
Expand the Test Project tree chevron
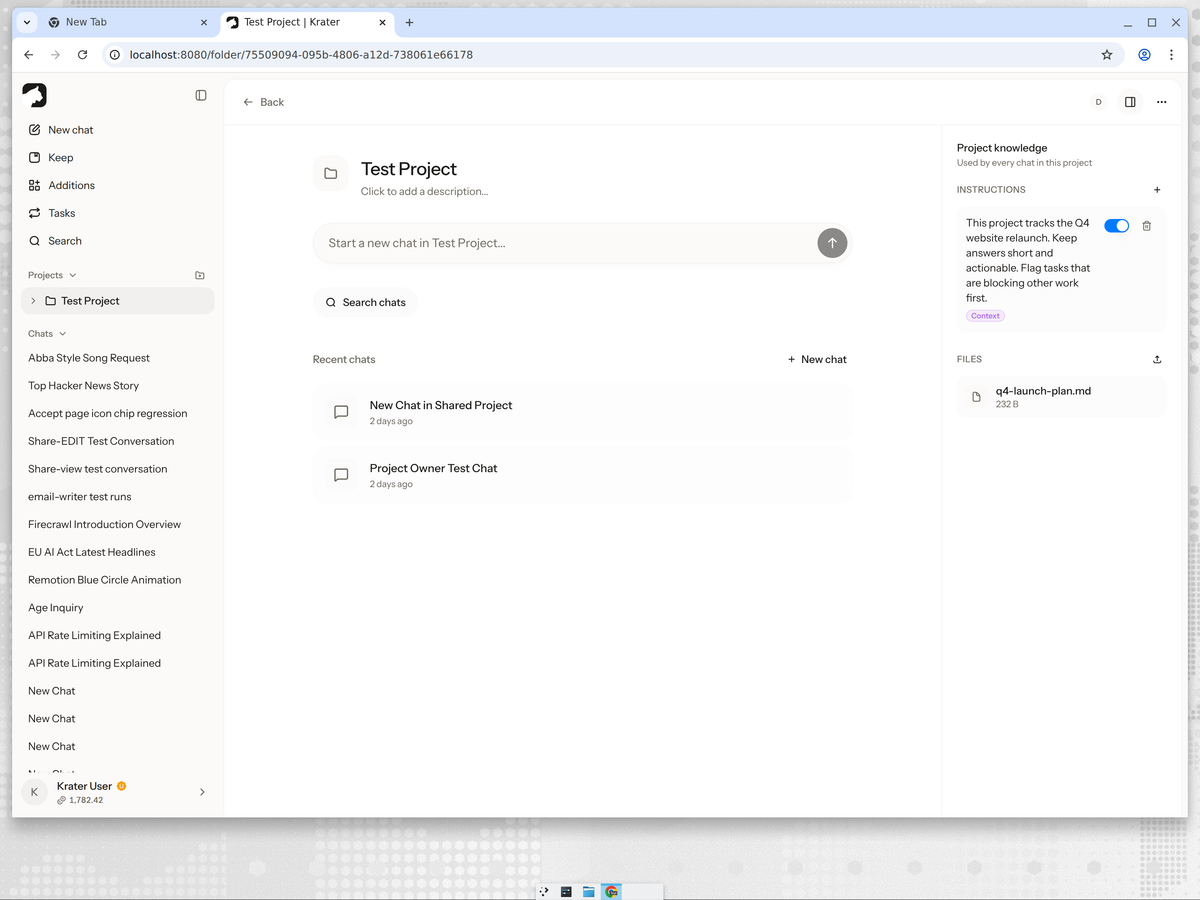pos(33,301)
